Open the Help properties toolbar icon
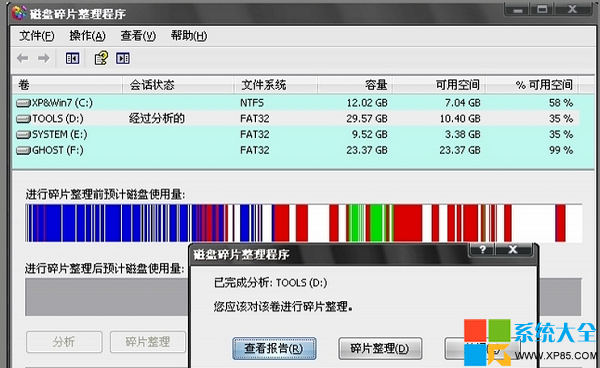Screen dimensions: 600x368 (x=101, y=58)
